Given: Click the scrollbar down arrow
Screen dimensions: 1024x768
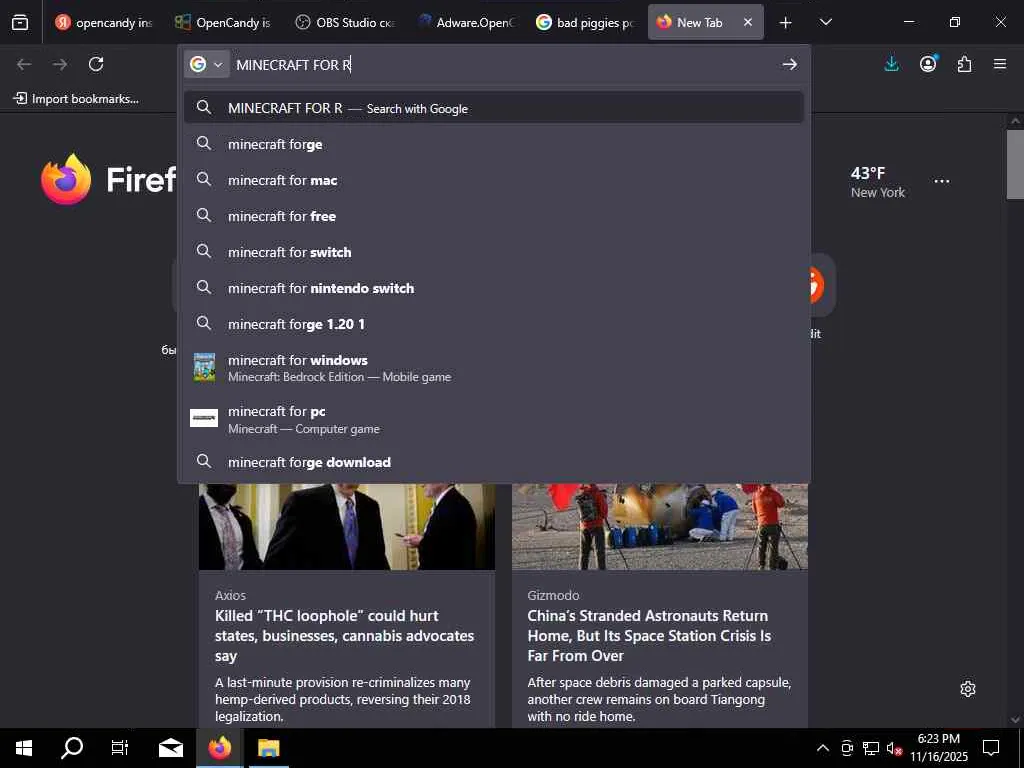Looking at the screenshot, I should click(1015, 719).
